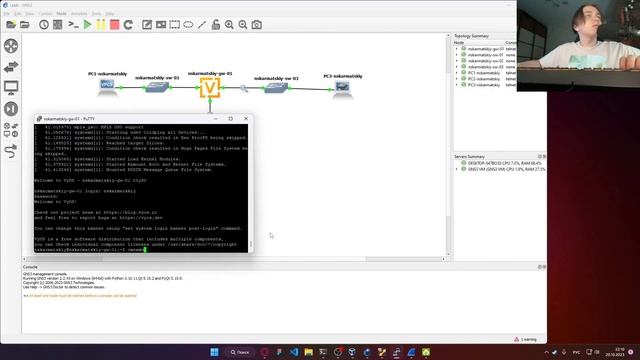Open the Annotate menu

[x=79, y=13]
